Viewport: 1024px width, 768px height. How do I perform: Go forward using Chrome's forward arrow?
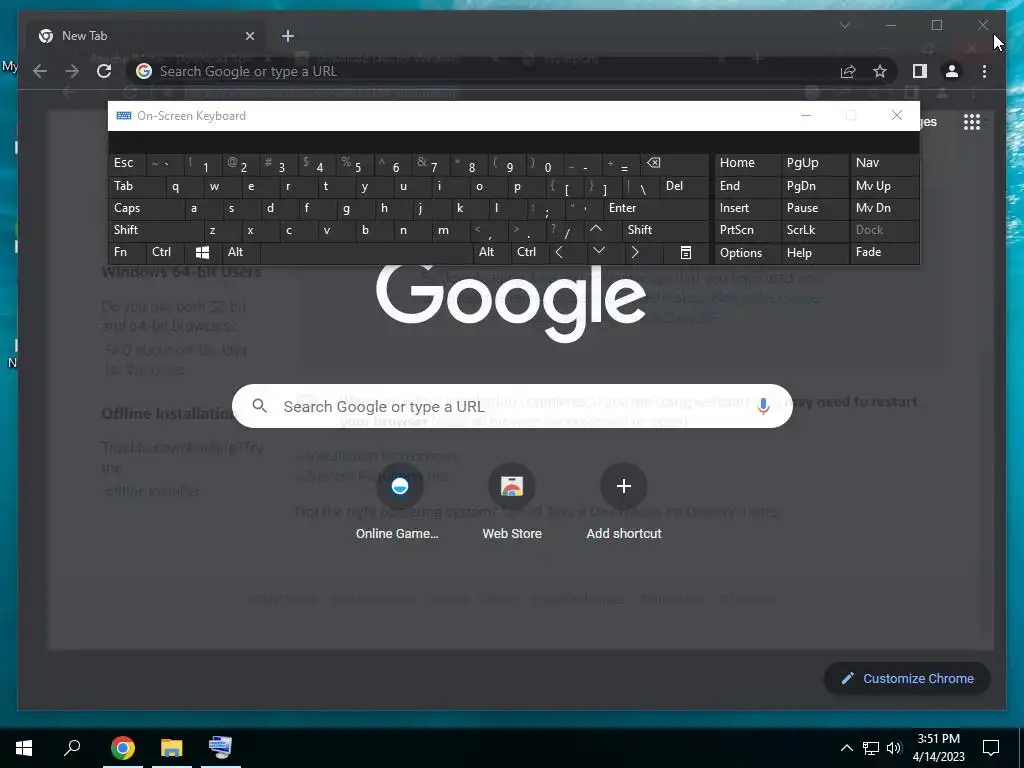(x=72, y=71)
